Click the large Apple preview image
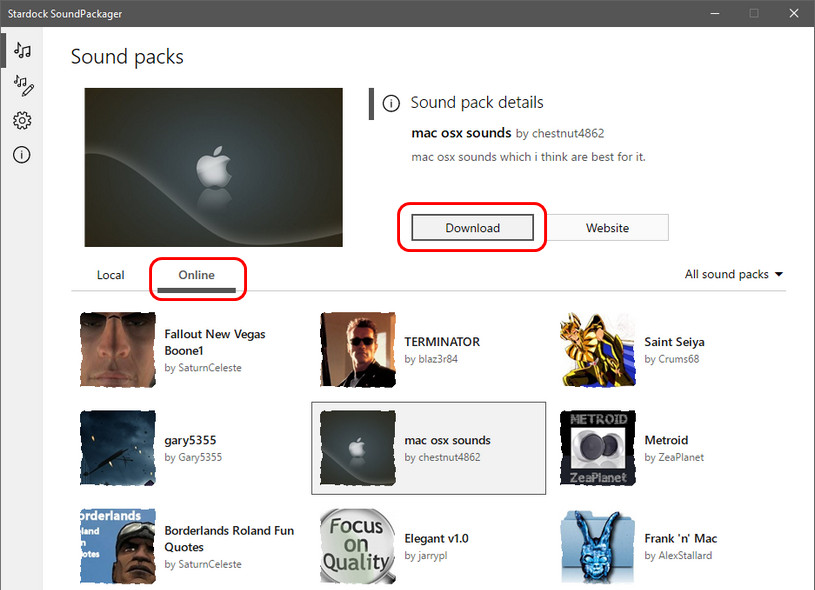Viewport: 815px width, 590px height. point(213,167)
